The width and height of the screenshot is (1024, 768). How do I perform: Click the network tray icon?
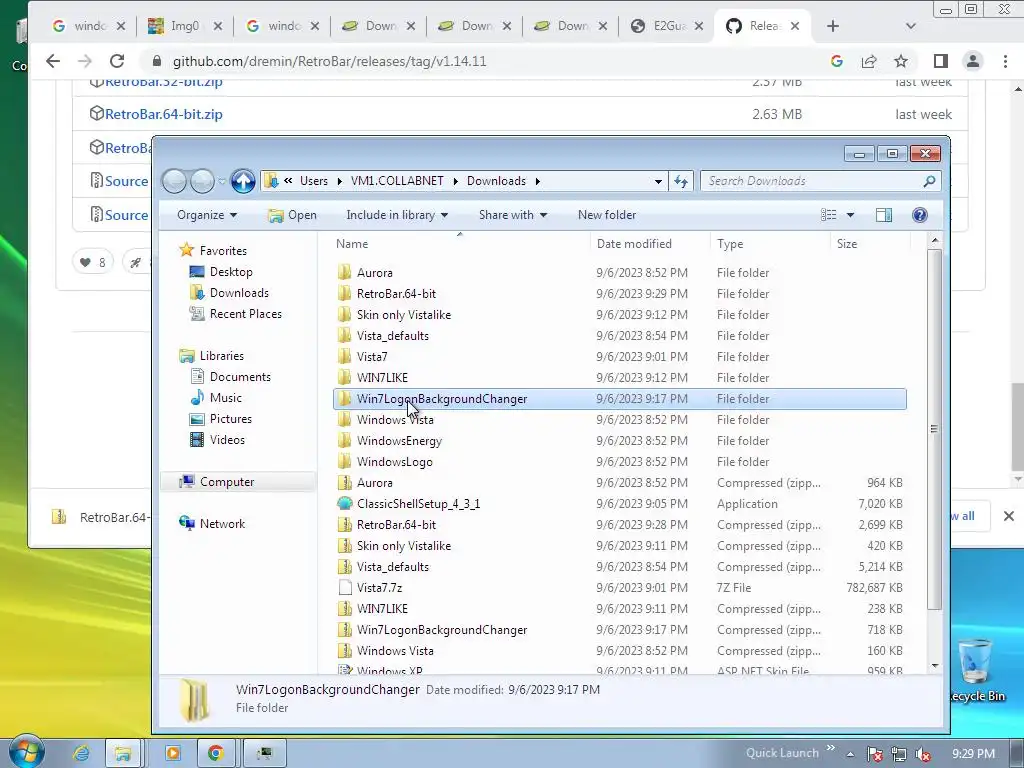tap(899, 754)
